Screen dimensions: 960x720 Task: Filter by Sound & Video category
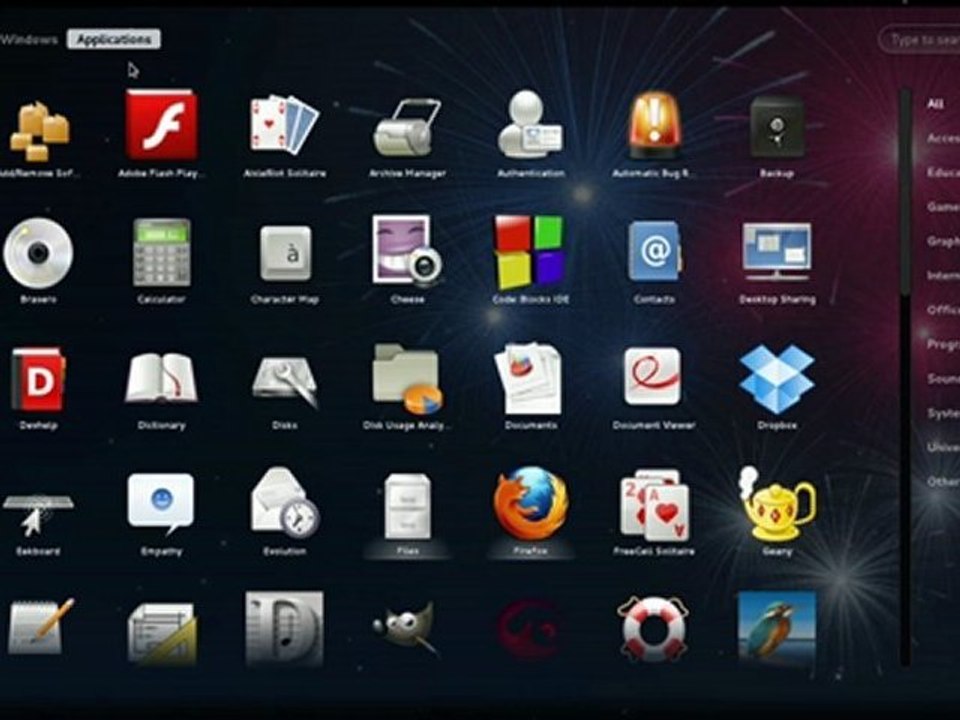(x=943, y=378)
